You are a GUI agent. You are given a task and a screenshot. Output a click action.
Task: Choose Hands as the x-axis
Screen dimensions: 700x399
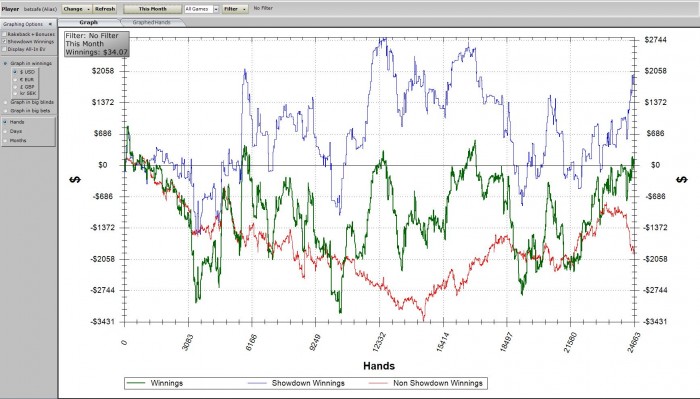[5, 122]
